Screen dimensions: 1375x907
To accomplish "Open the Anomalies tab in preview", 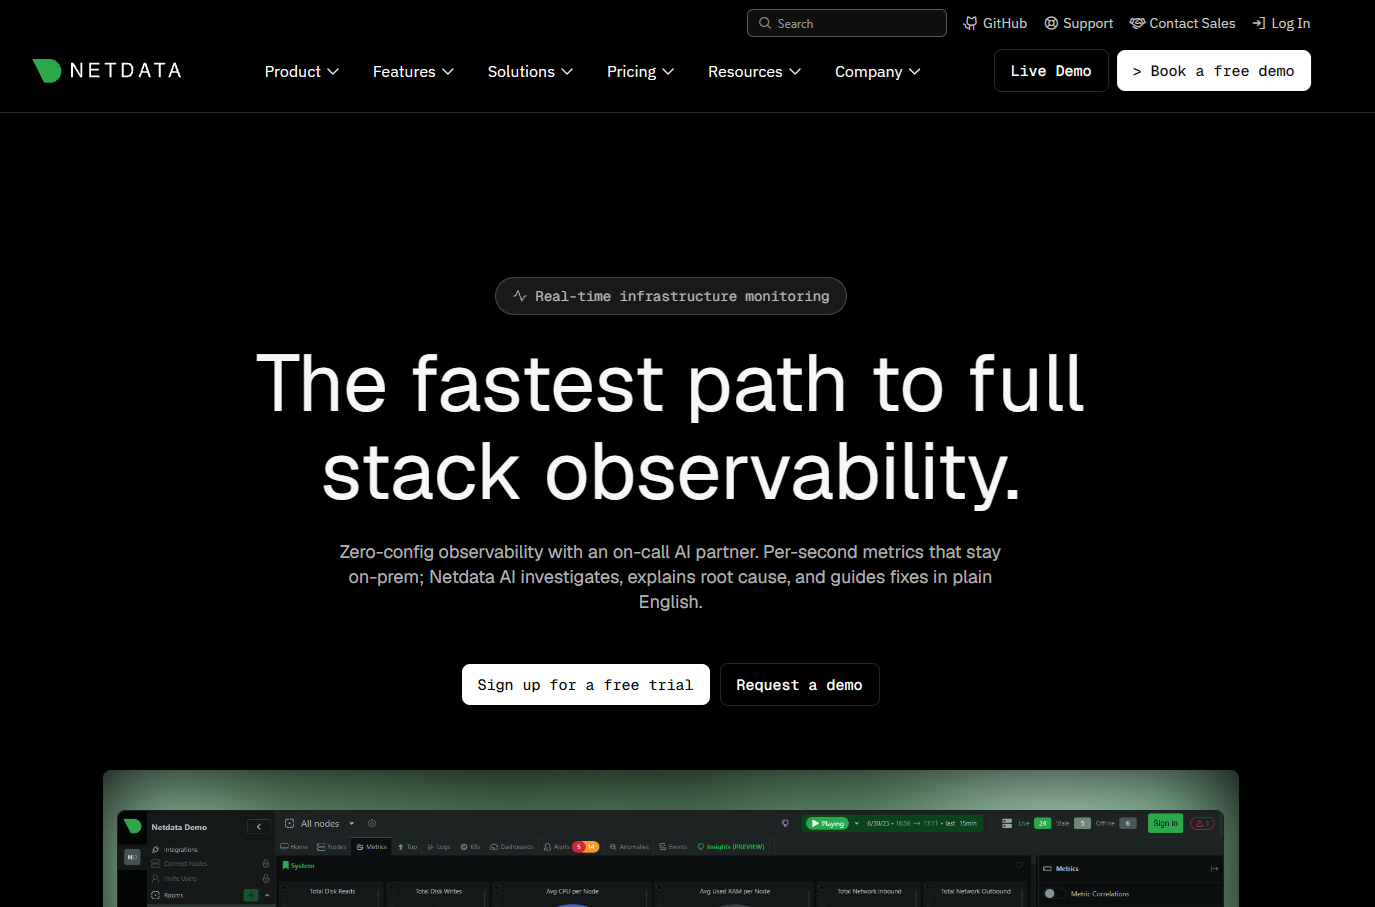I will click(629, 847).
